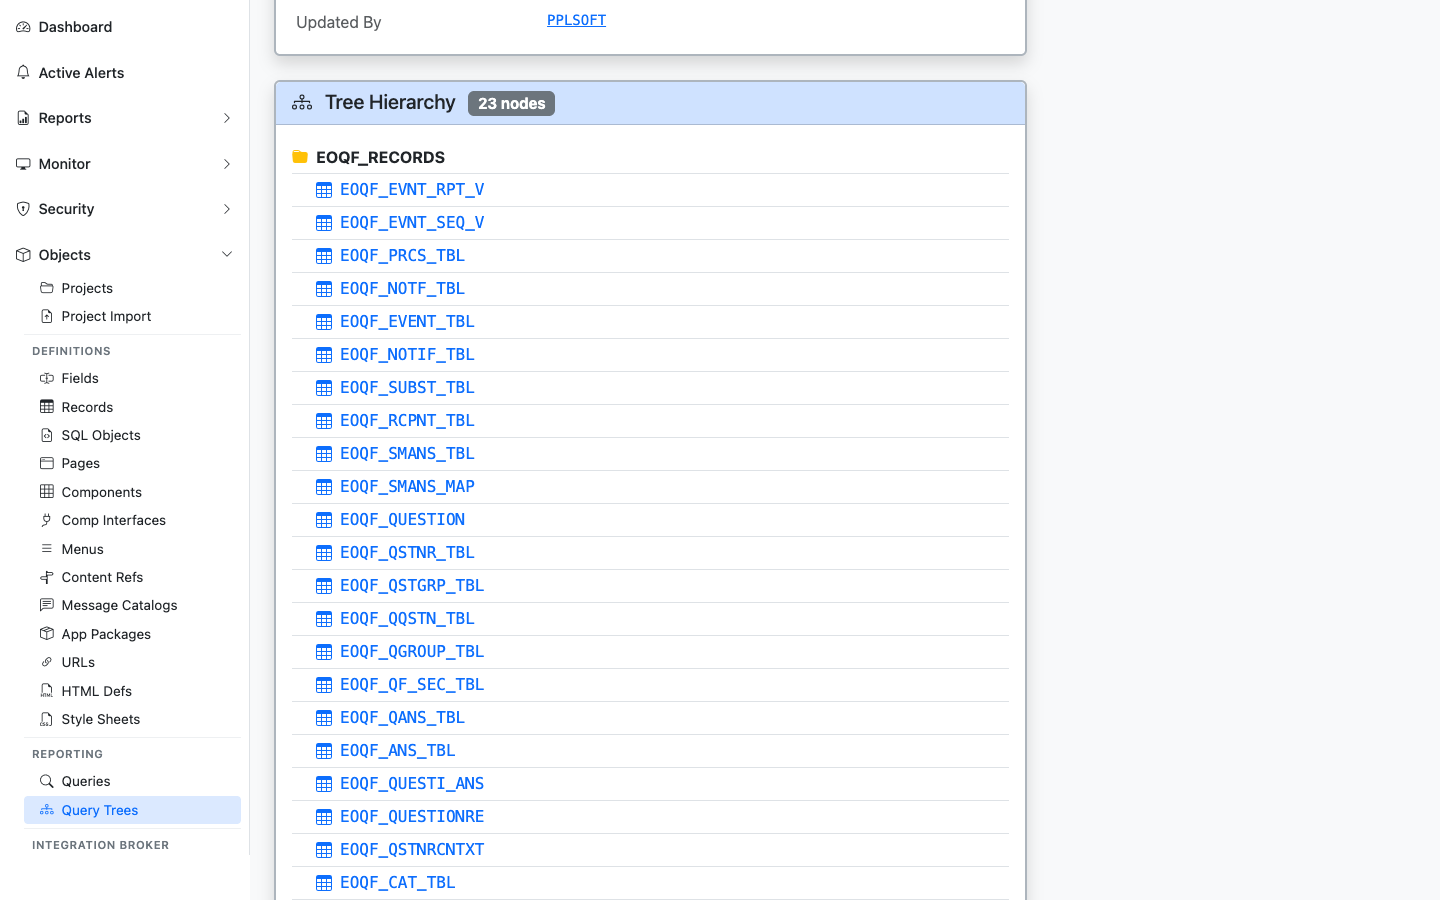Screen dimensions: 1440x900
Task: Select Query Trees in the sidebar
Action: [132, 810]
